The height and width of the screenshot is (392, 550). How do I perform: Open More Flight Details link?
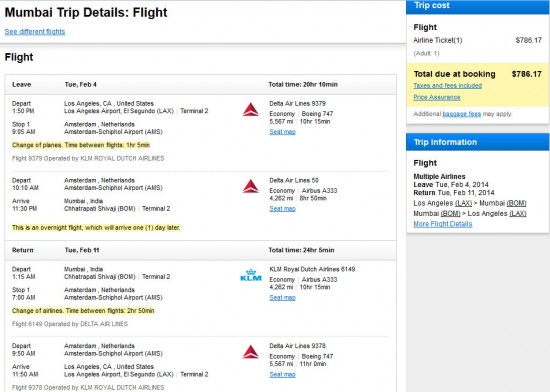443,224
